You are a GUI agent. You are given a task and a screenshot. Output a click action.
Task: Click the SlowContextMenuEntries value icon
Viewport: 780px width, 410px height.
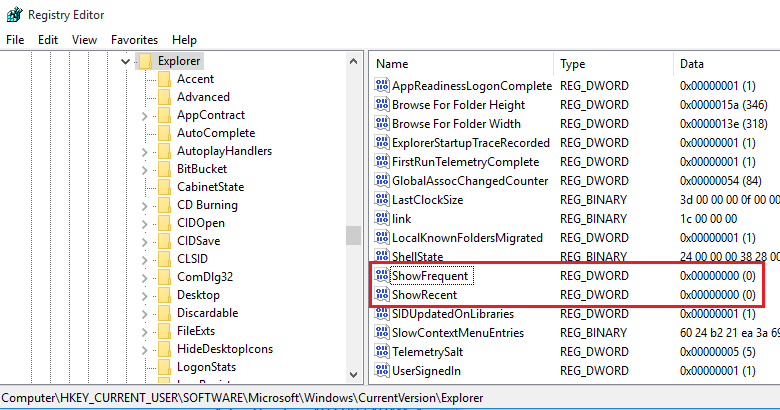[x=382, y=333]
